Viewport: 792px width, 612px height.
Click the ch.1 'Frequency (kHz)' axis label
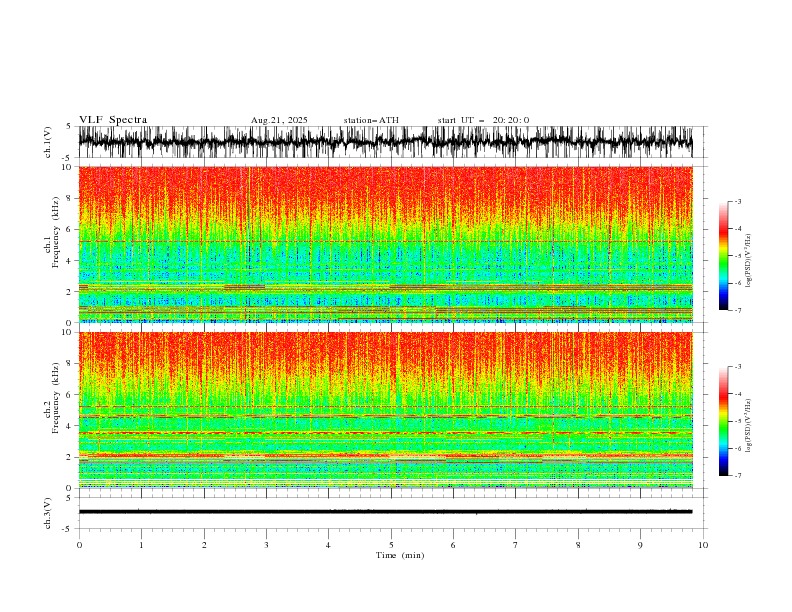pyautogui.click(x=55, y=232)
